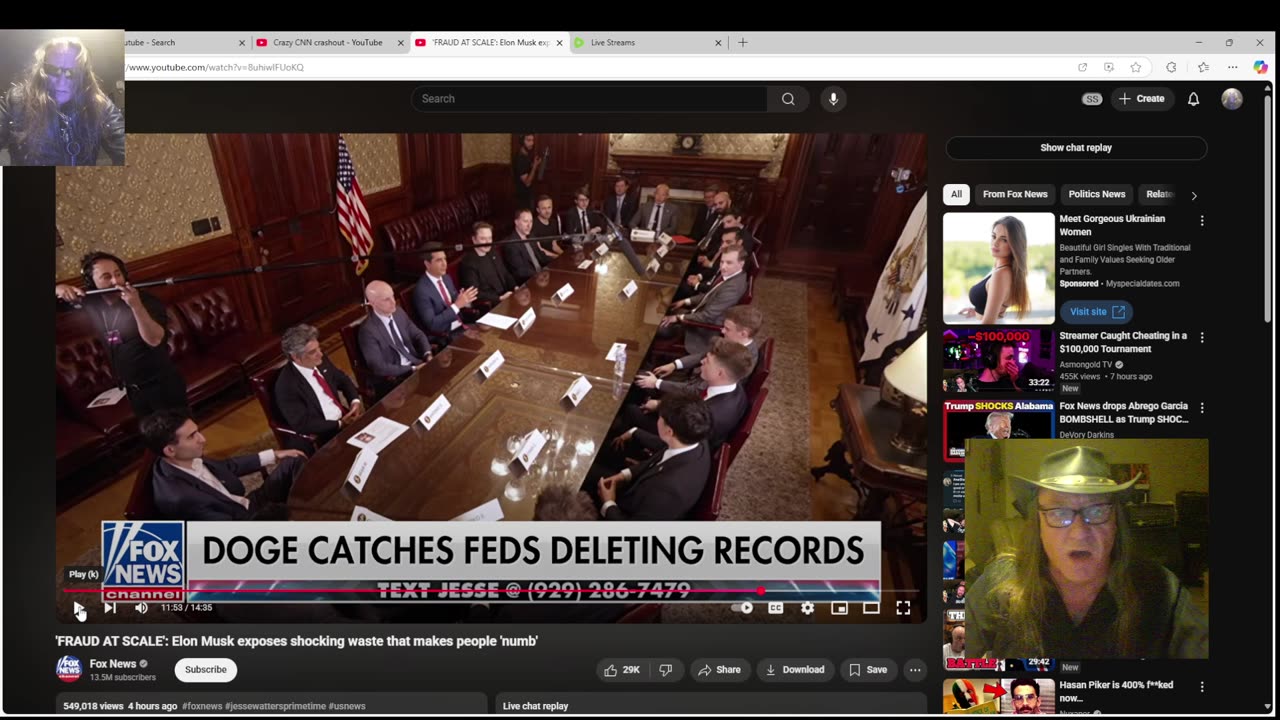Click the #jessewattersprimetime hashtag

tap(276, 706)
